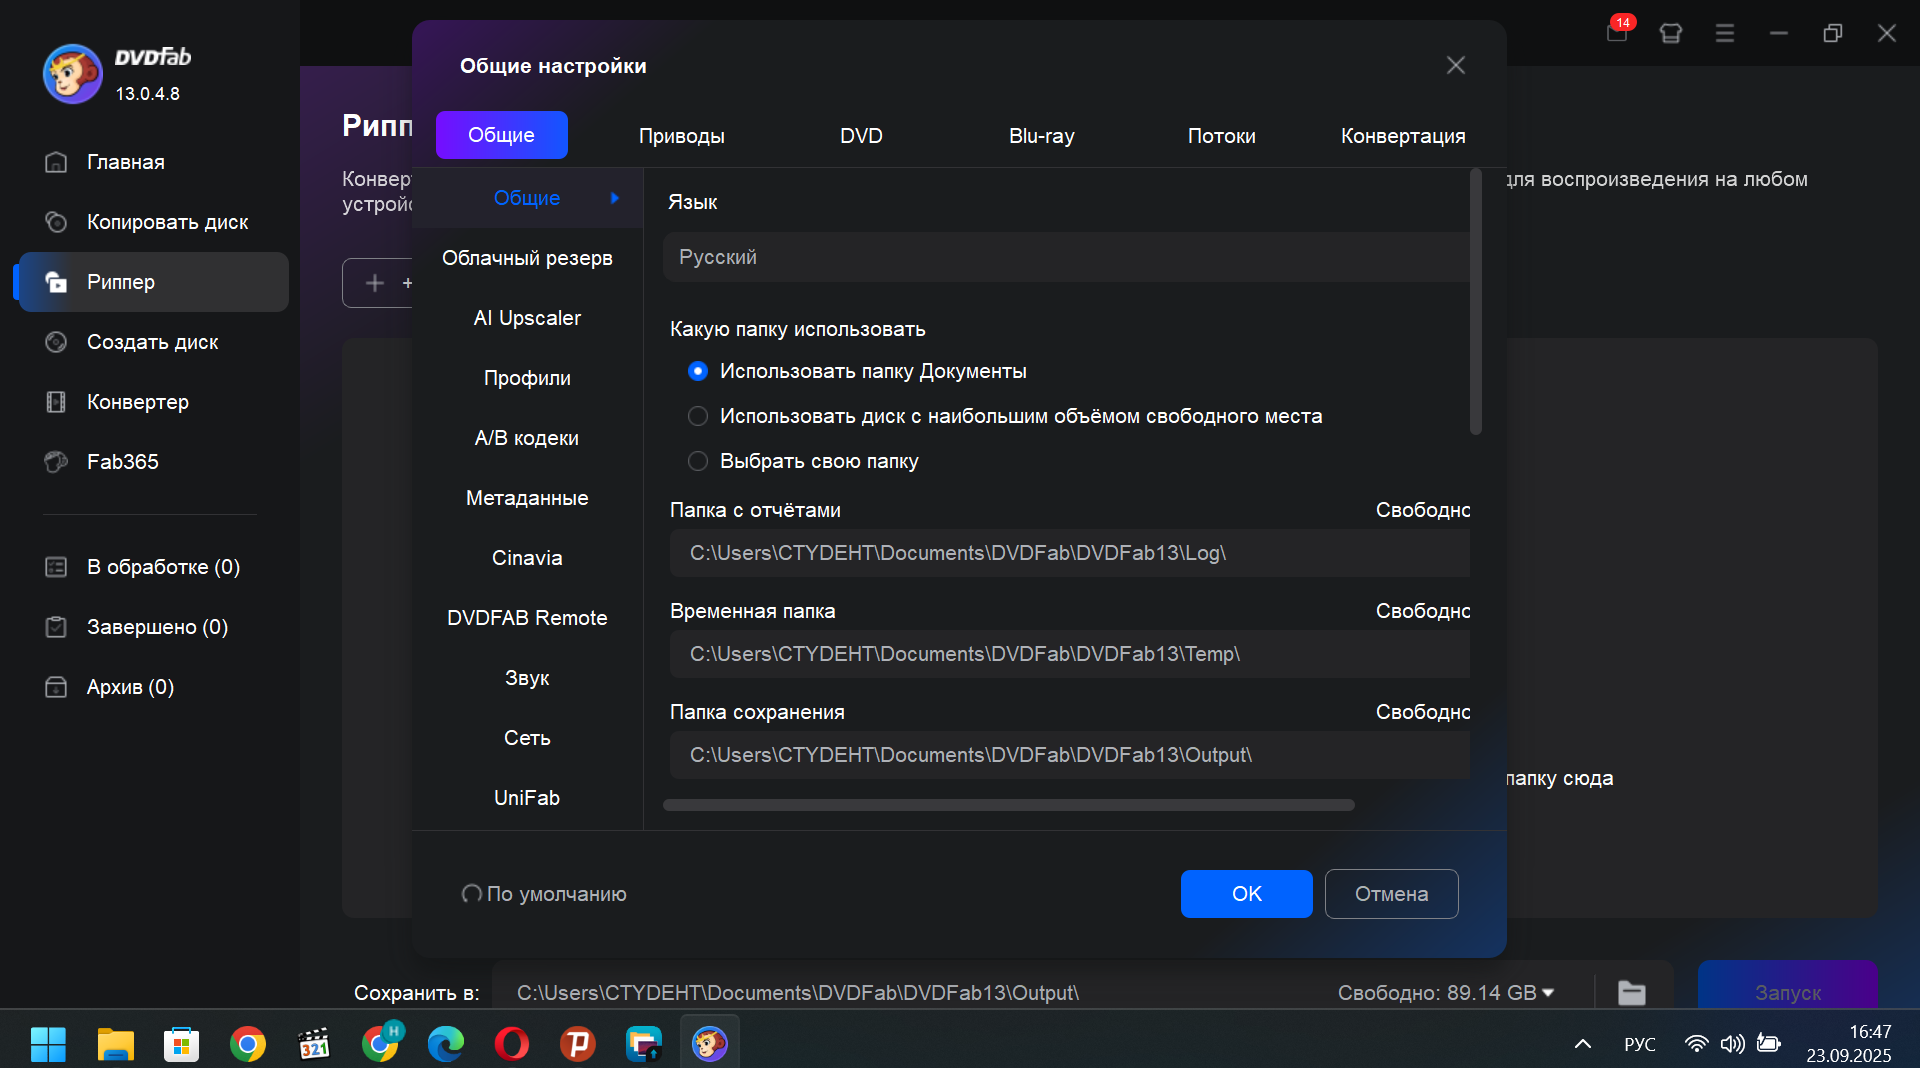1920x1068 pixels.
Task: Open the Русский language dropdown
Action: click(x=1066, y=257)
